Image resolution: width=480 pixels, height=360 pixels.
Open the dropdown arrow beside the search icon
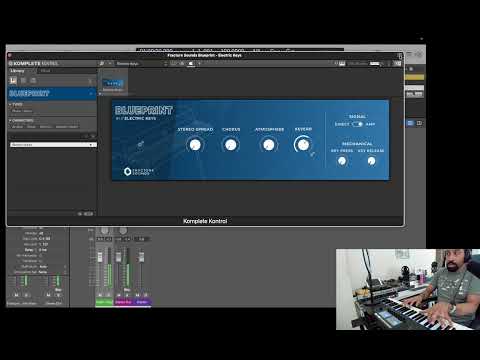coord(110,63)
